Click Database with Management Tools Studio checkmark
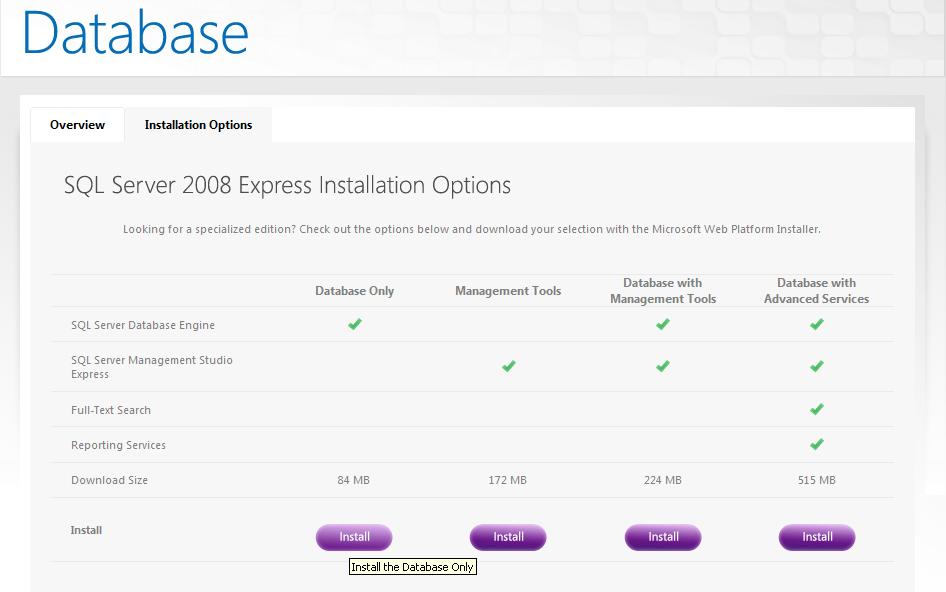The height and width of the screenshot is (592, 946). tap(662, 366)
